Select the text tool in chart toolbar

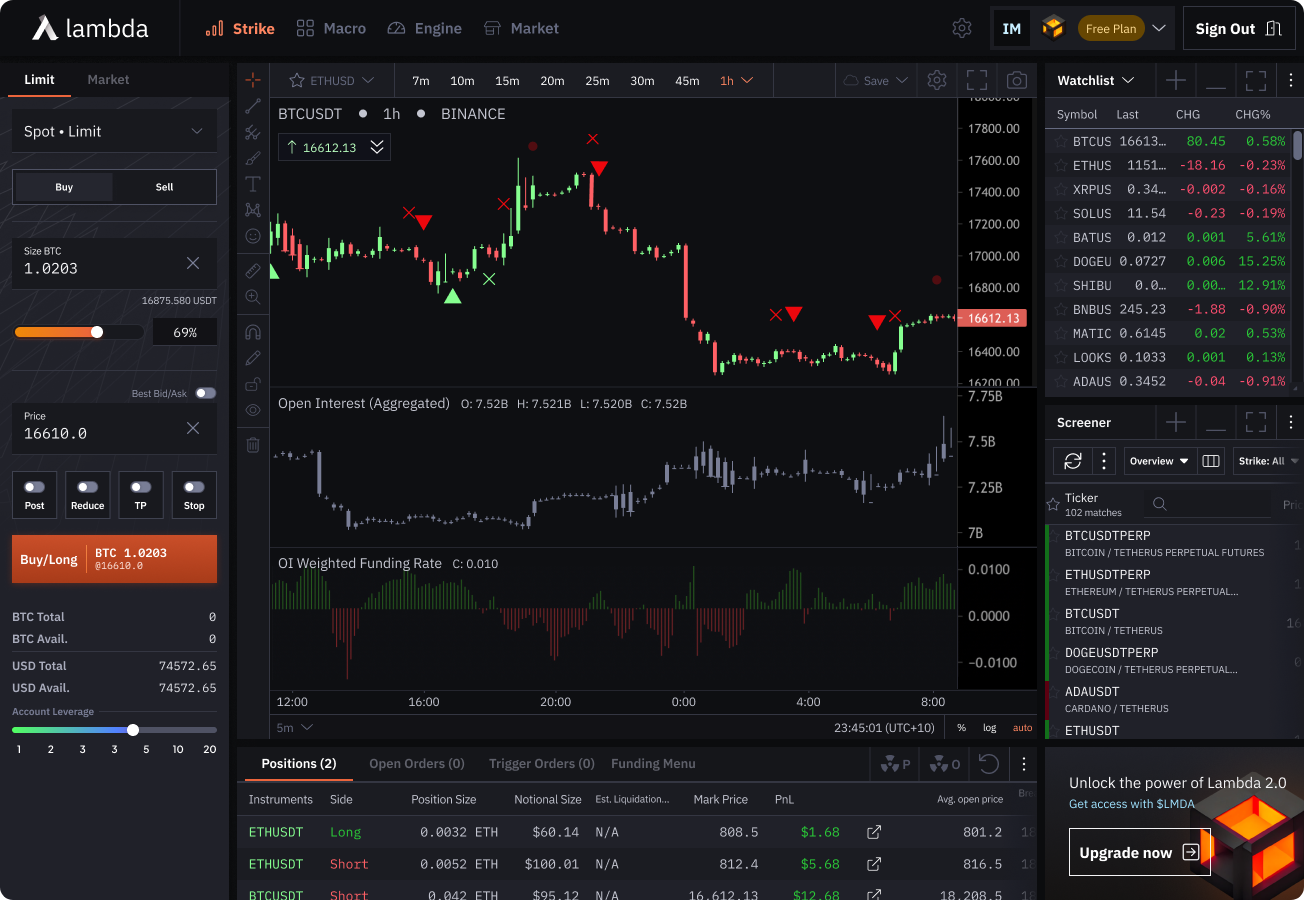coord(253,184)
